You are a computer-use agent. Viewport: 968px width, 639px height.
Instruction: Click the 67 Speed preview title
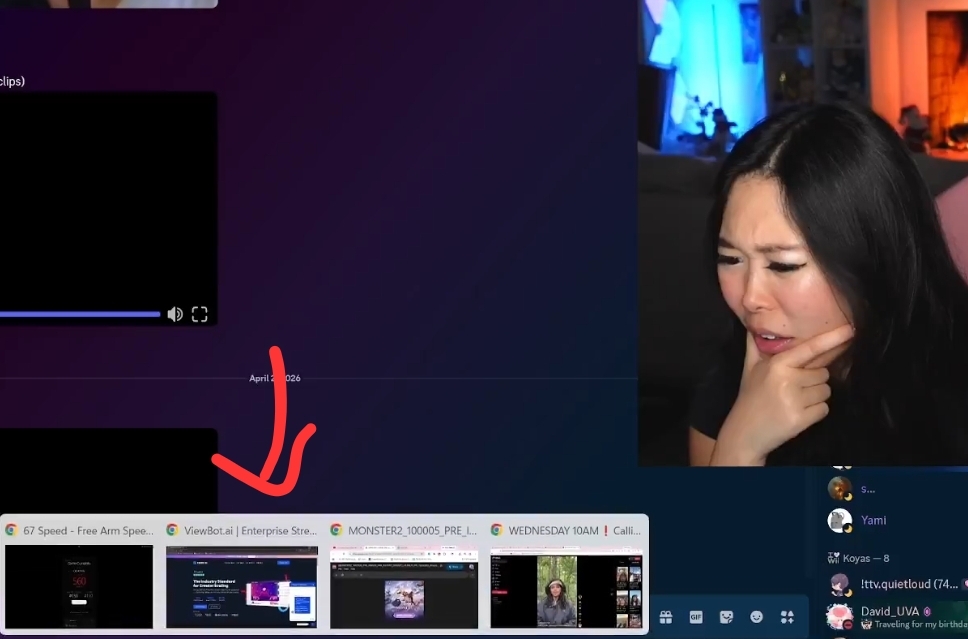88,530
